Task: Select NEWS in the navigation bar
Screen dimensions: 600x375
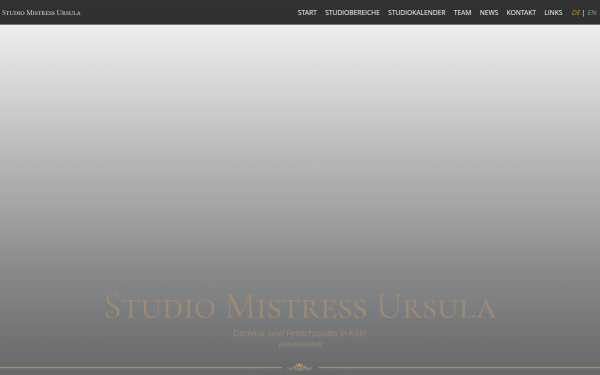Action: 489,13
